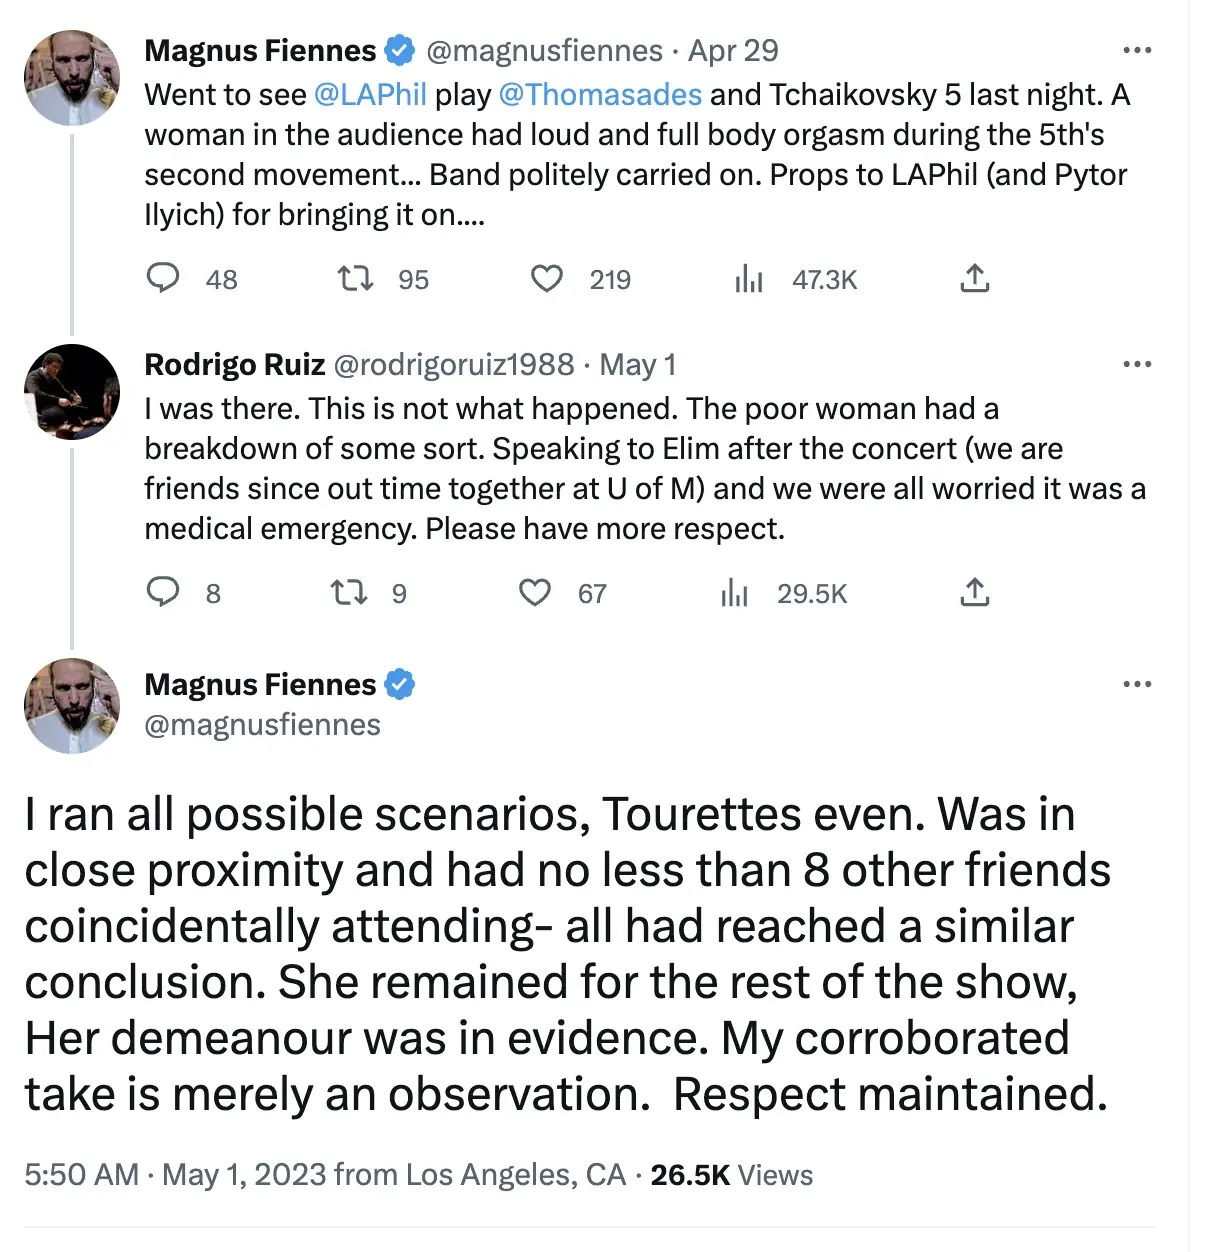The height and width of the screenshot is (1252, 1220).
Task: Click Magnus Fiennes' avatar on first tweet
Action: click(72, 78)
